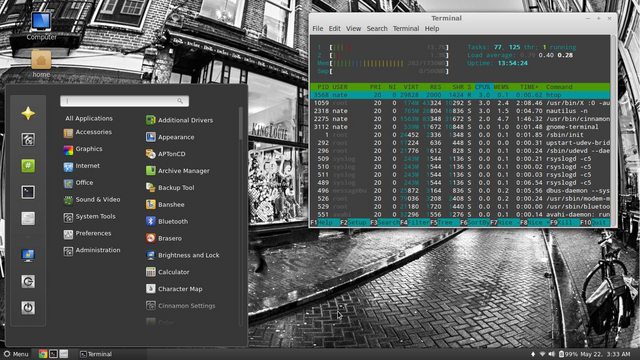Launch the Brasero disc burner
Viewport: 640px width, 360px height.
point(164,238)
